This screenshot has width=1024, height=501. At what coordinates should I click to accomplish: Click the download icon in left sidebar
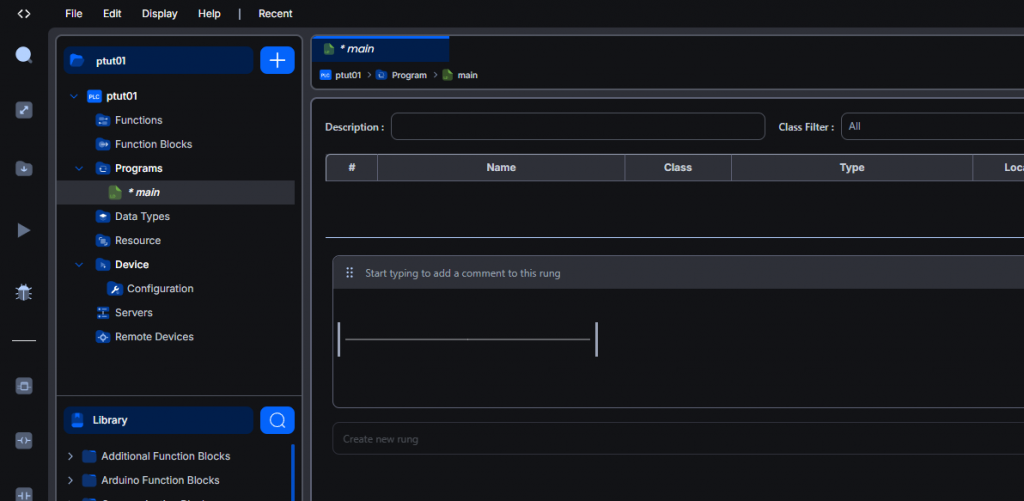(24, 169)
